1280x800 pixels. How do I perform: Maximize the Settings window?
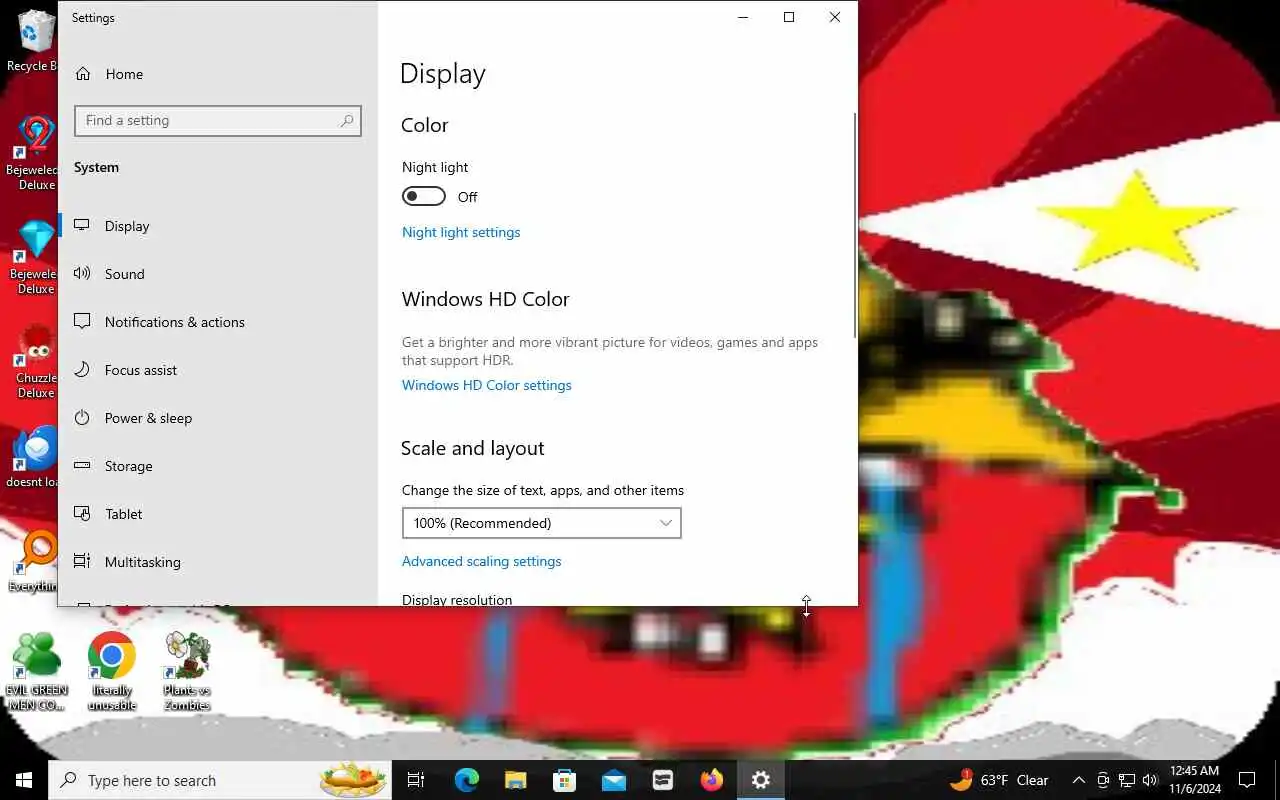(x=789, y=17)
